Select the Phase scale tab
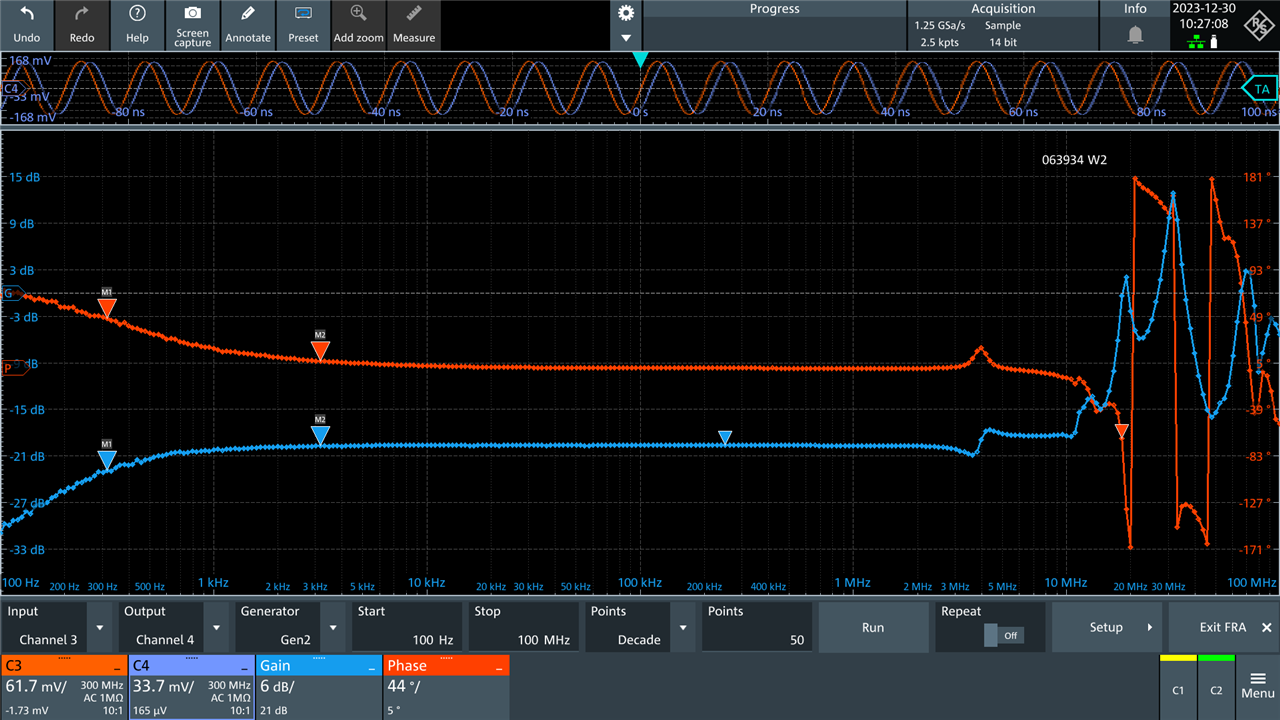The image size is (1280, 720). pos(446,666)
